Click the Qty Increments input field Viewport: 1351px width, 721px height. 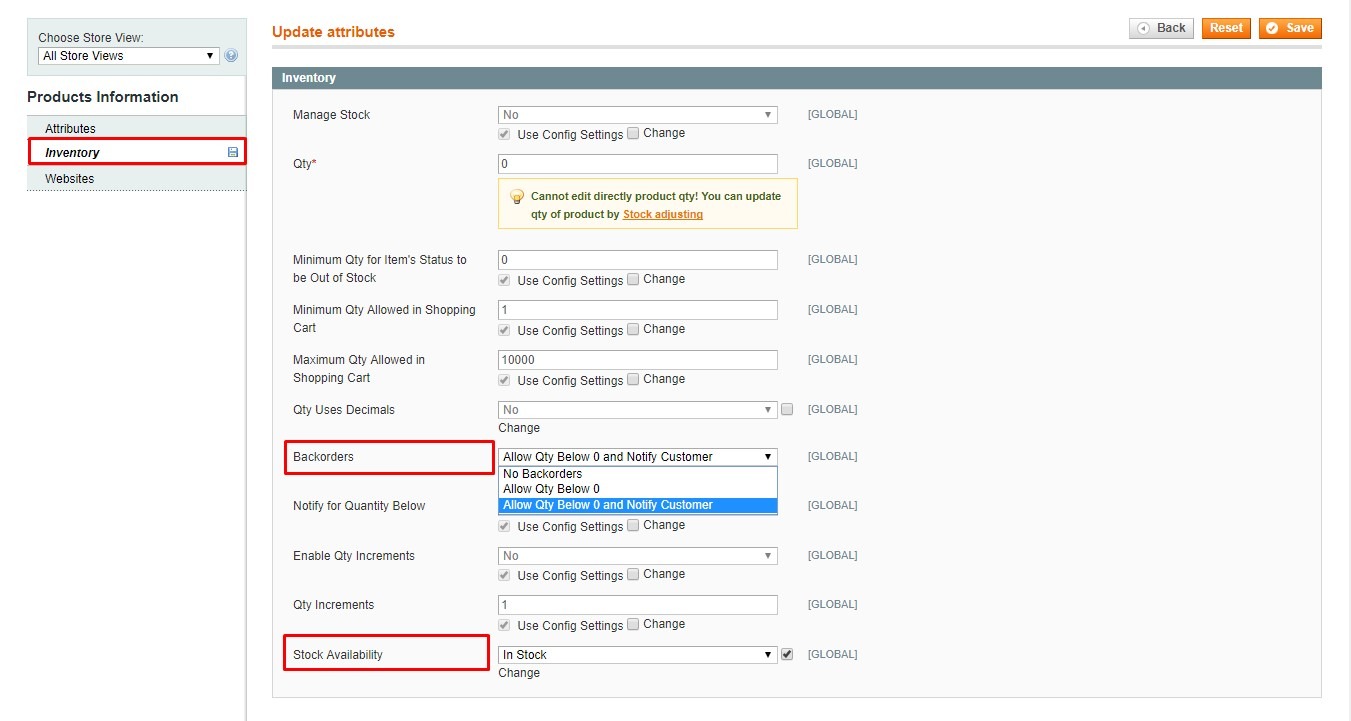click(638, 605)
